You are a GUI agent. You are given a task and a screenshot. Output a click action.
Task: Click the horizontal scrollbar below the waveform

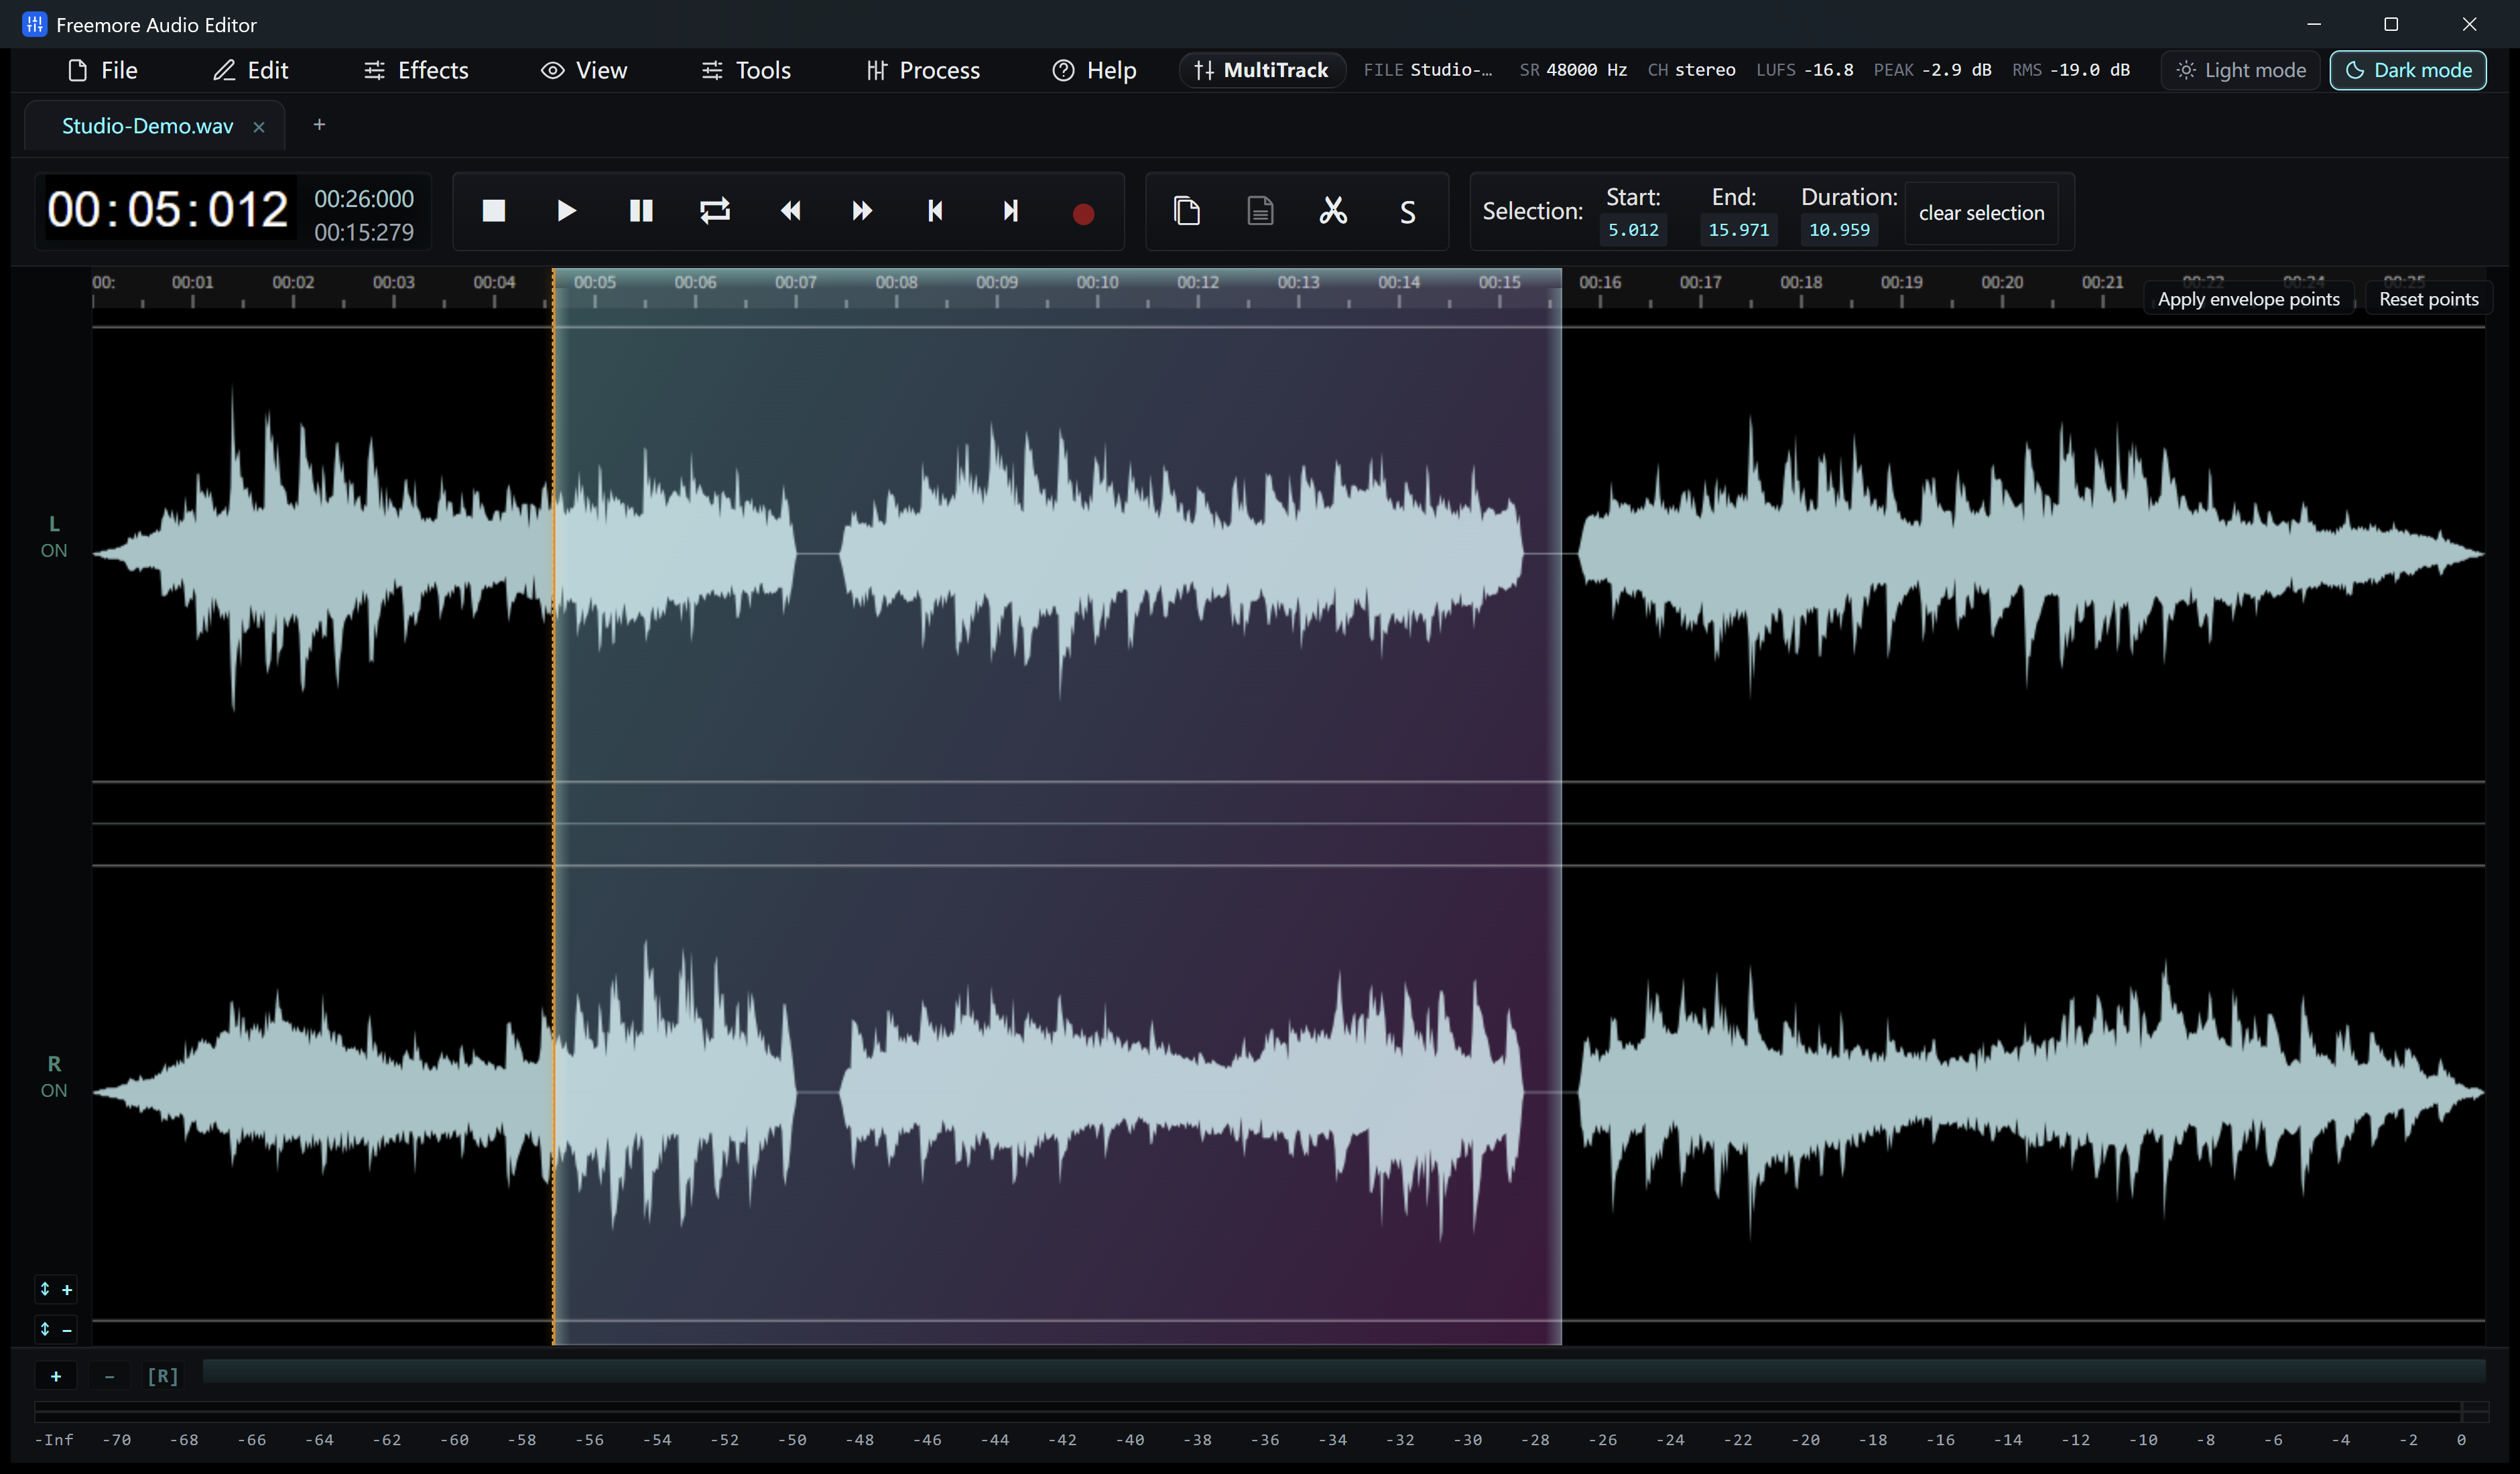pos(1344,1371)
